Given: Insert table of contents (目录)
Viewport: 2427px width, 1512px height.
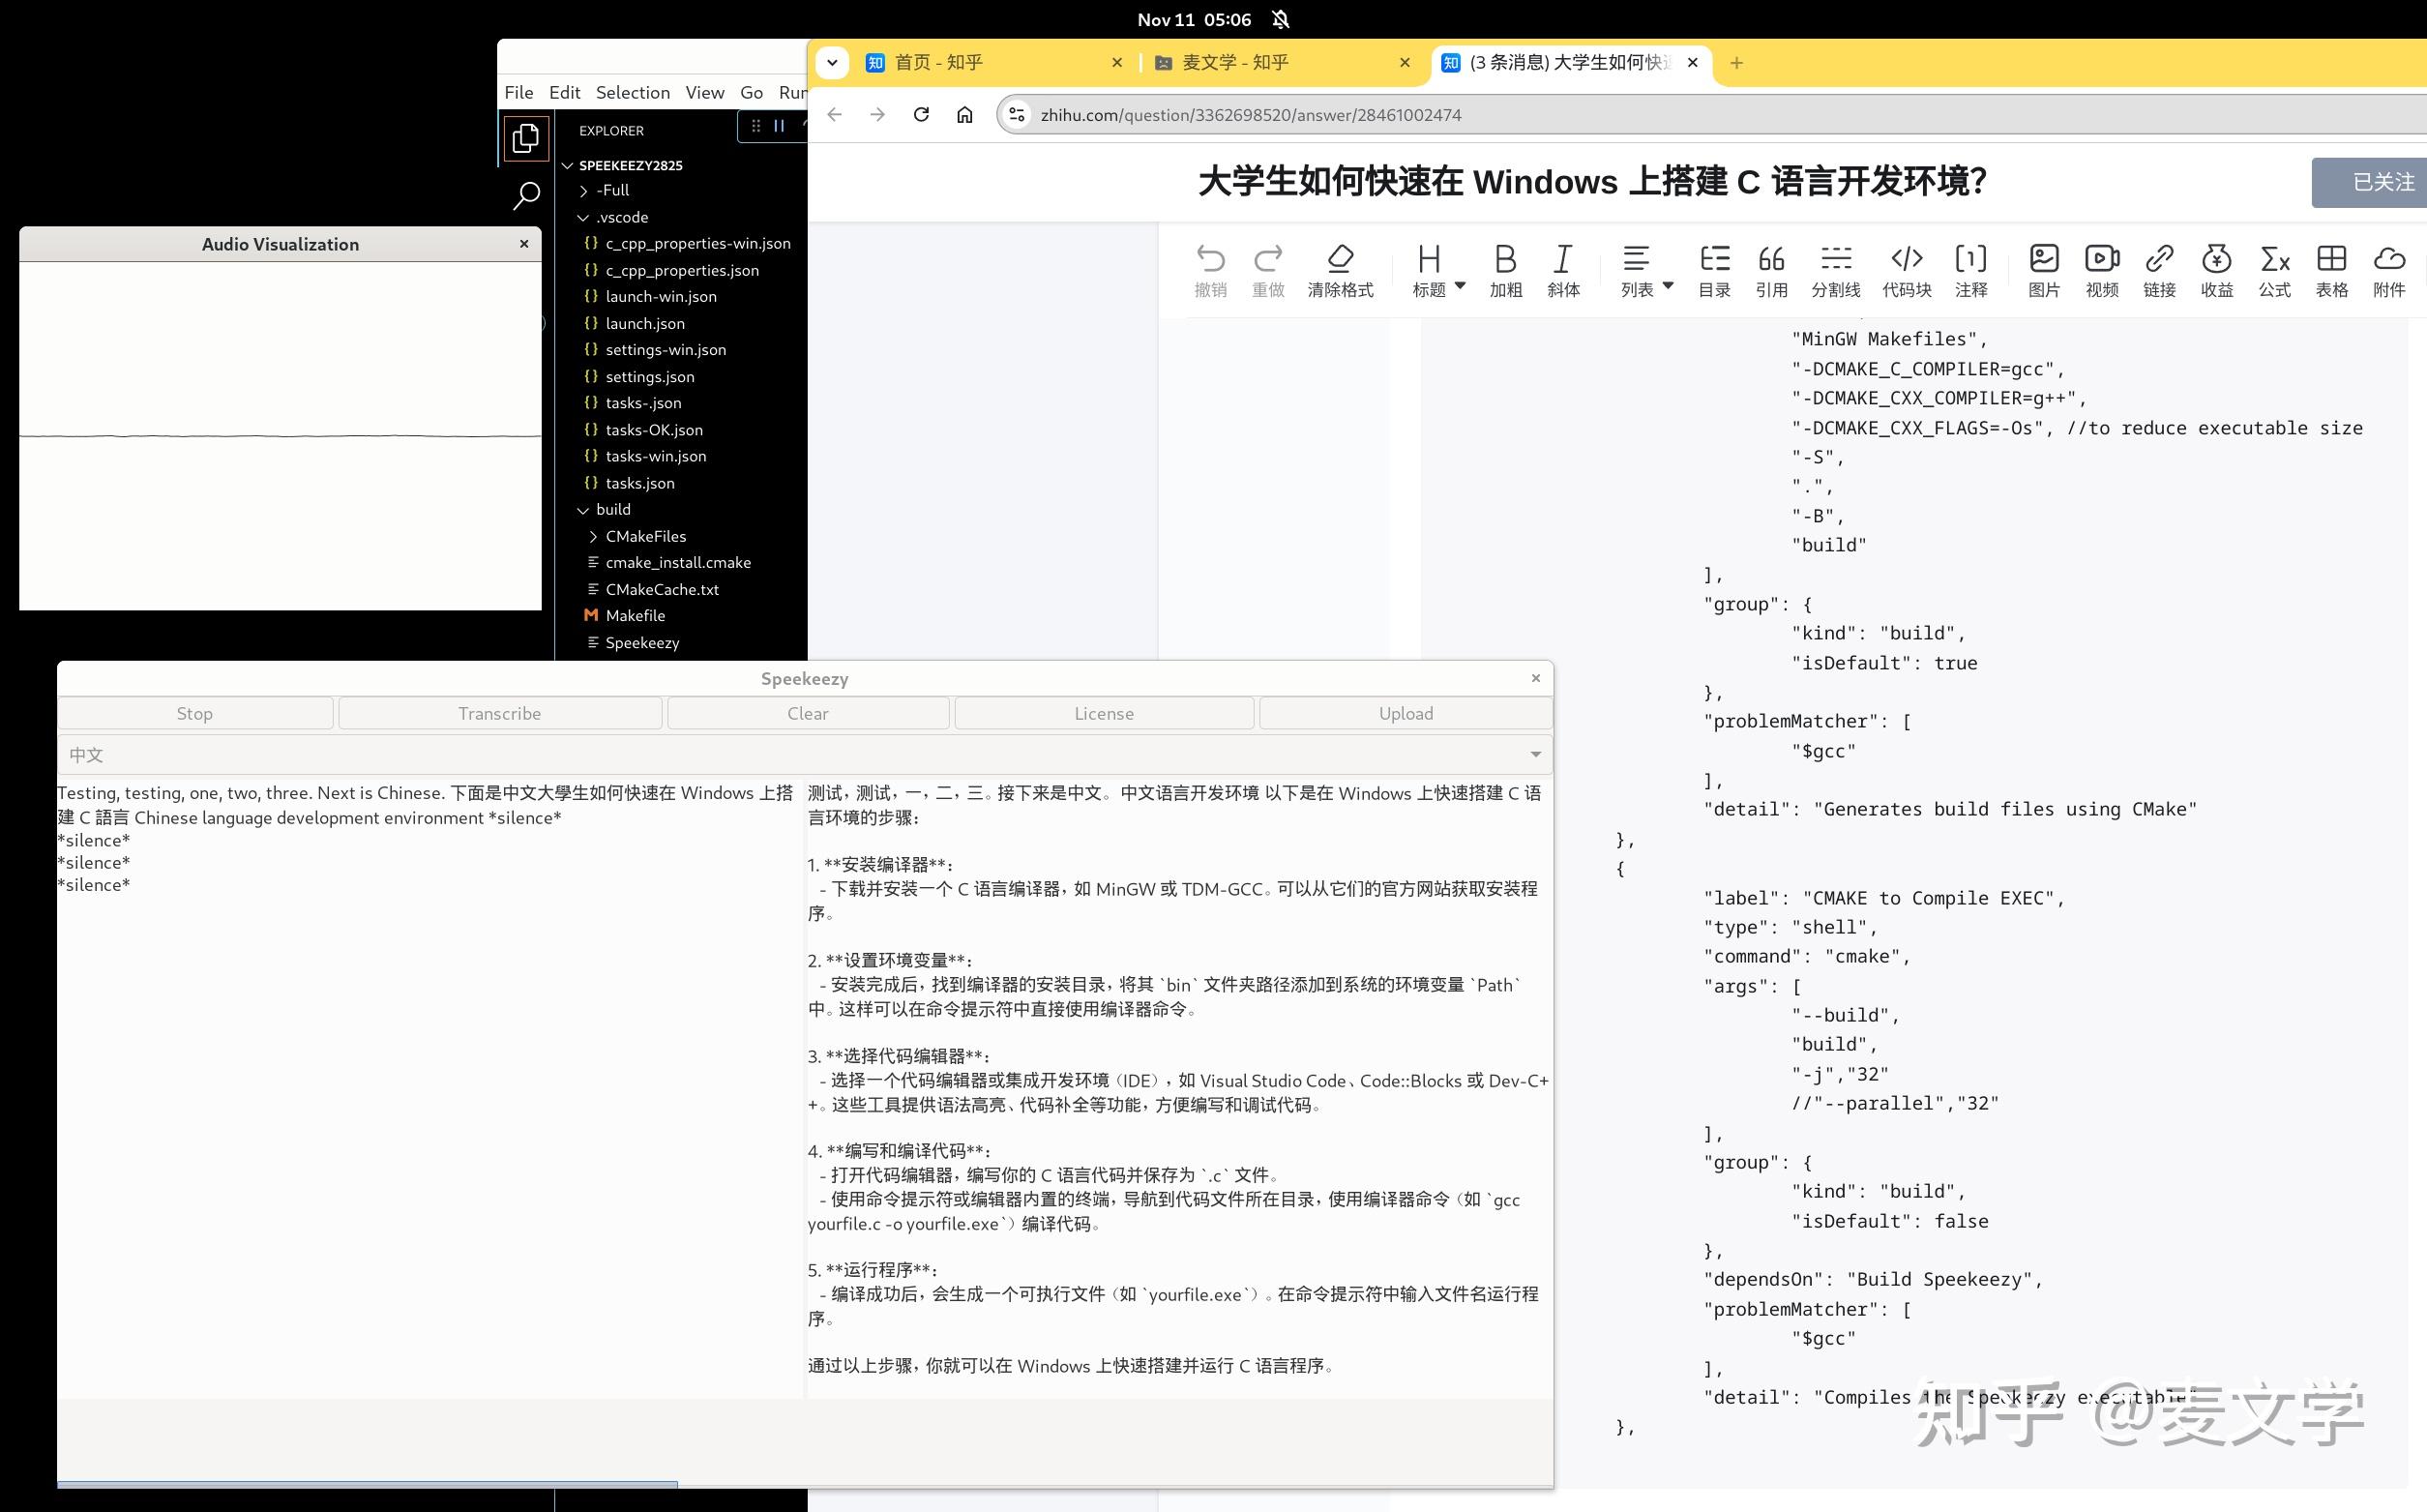Looking at the screenshot, I should pos(1714,270).
